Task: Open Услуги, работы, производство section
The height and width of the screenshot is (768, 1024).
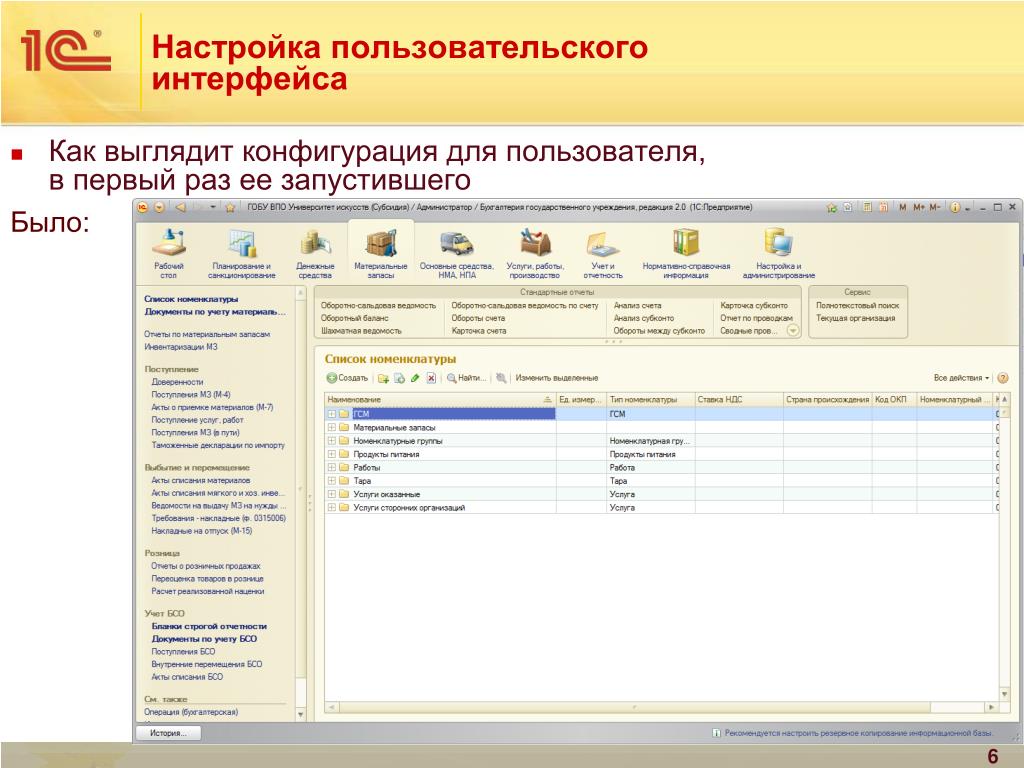Action: coord(535,254)
